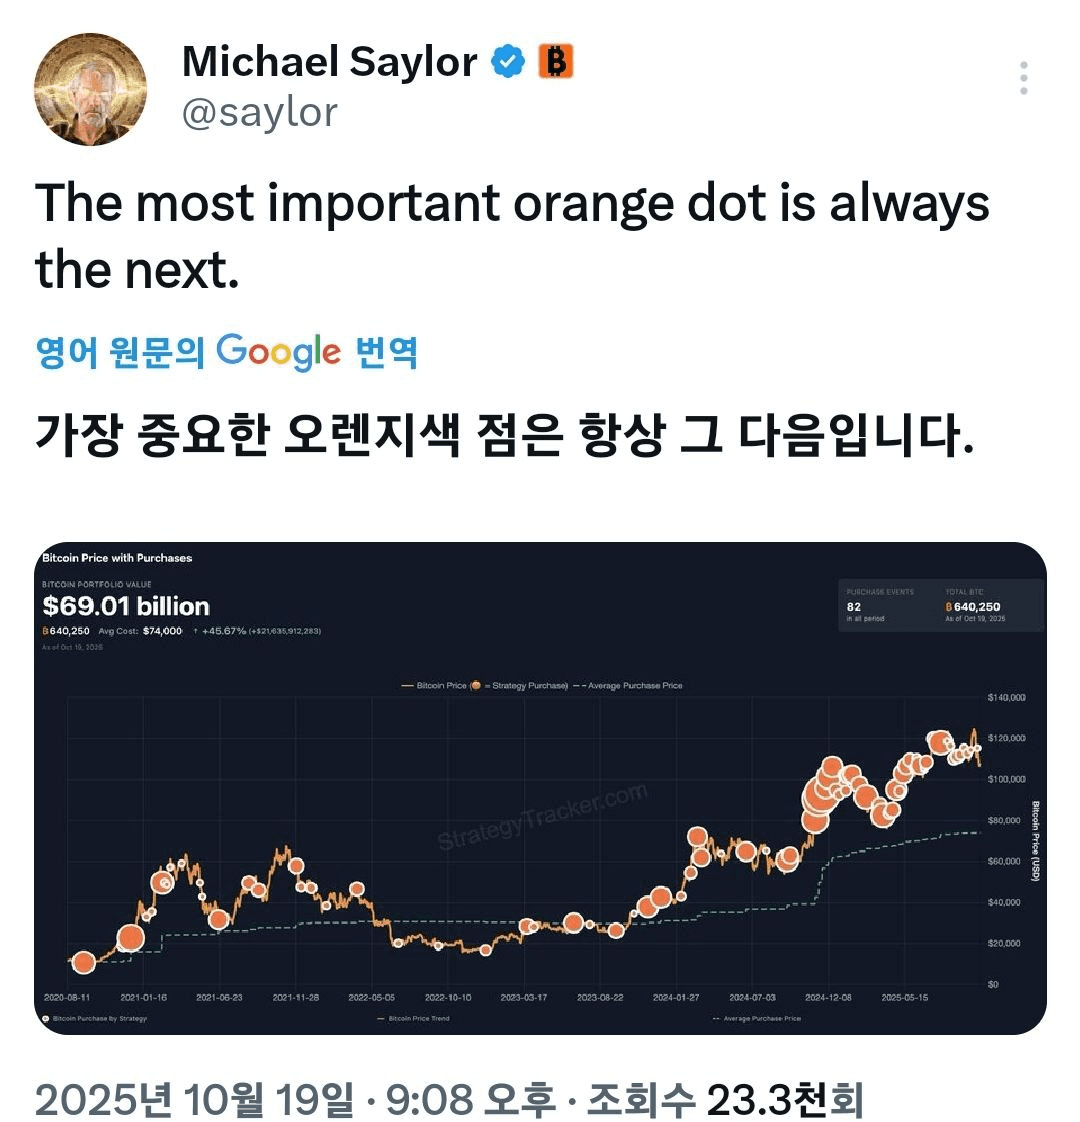Click the first orange dot on chart
Image resolution: width=1080 pixels, height=1122 pixels.
pos(84,962)
